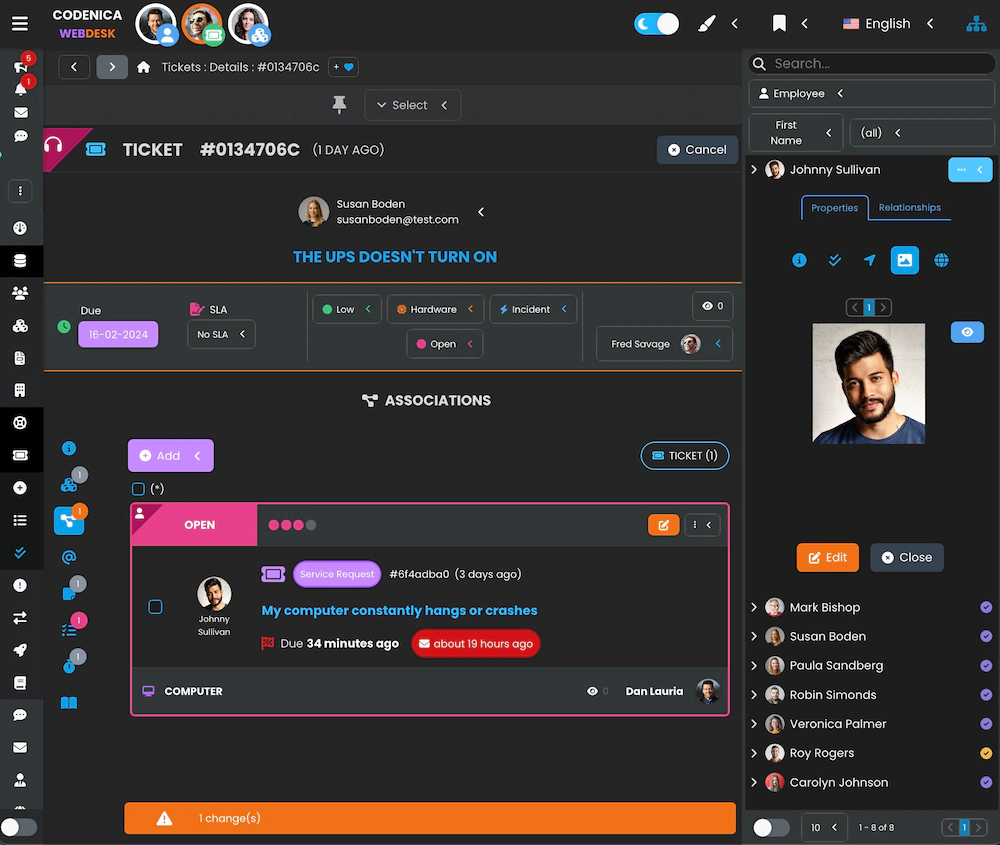Click the globe icon in the employee properties panel

point(940,260)
